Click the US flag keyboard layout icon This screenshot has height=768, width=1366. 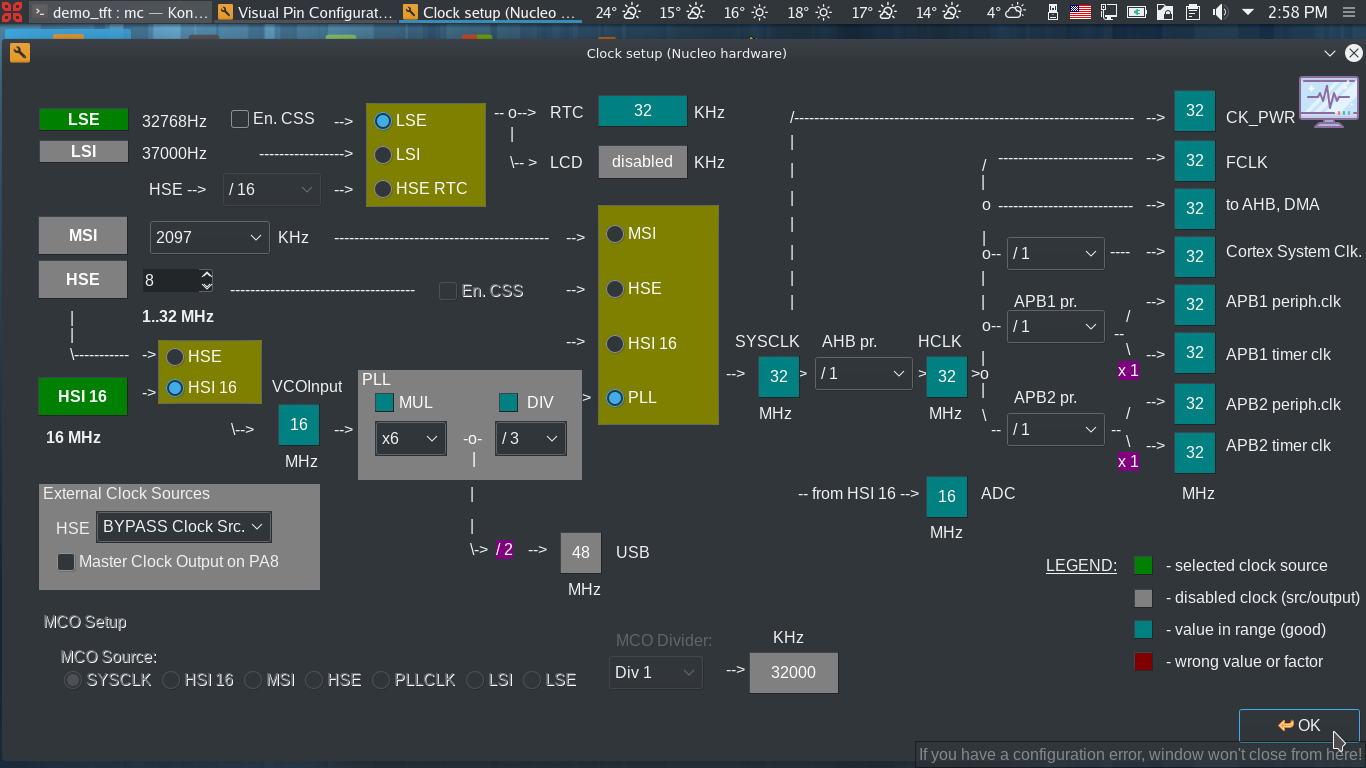[1080, 12]
